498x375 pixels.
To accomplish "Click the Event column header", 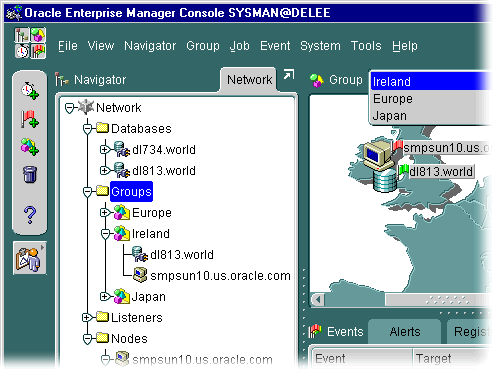I will (x=362, y=358).
